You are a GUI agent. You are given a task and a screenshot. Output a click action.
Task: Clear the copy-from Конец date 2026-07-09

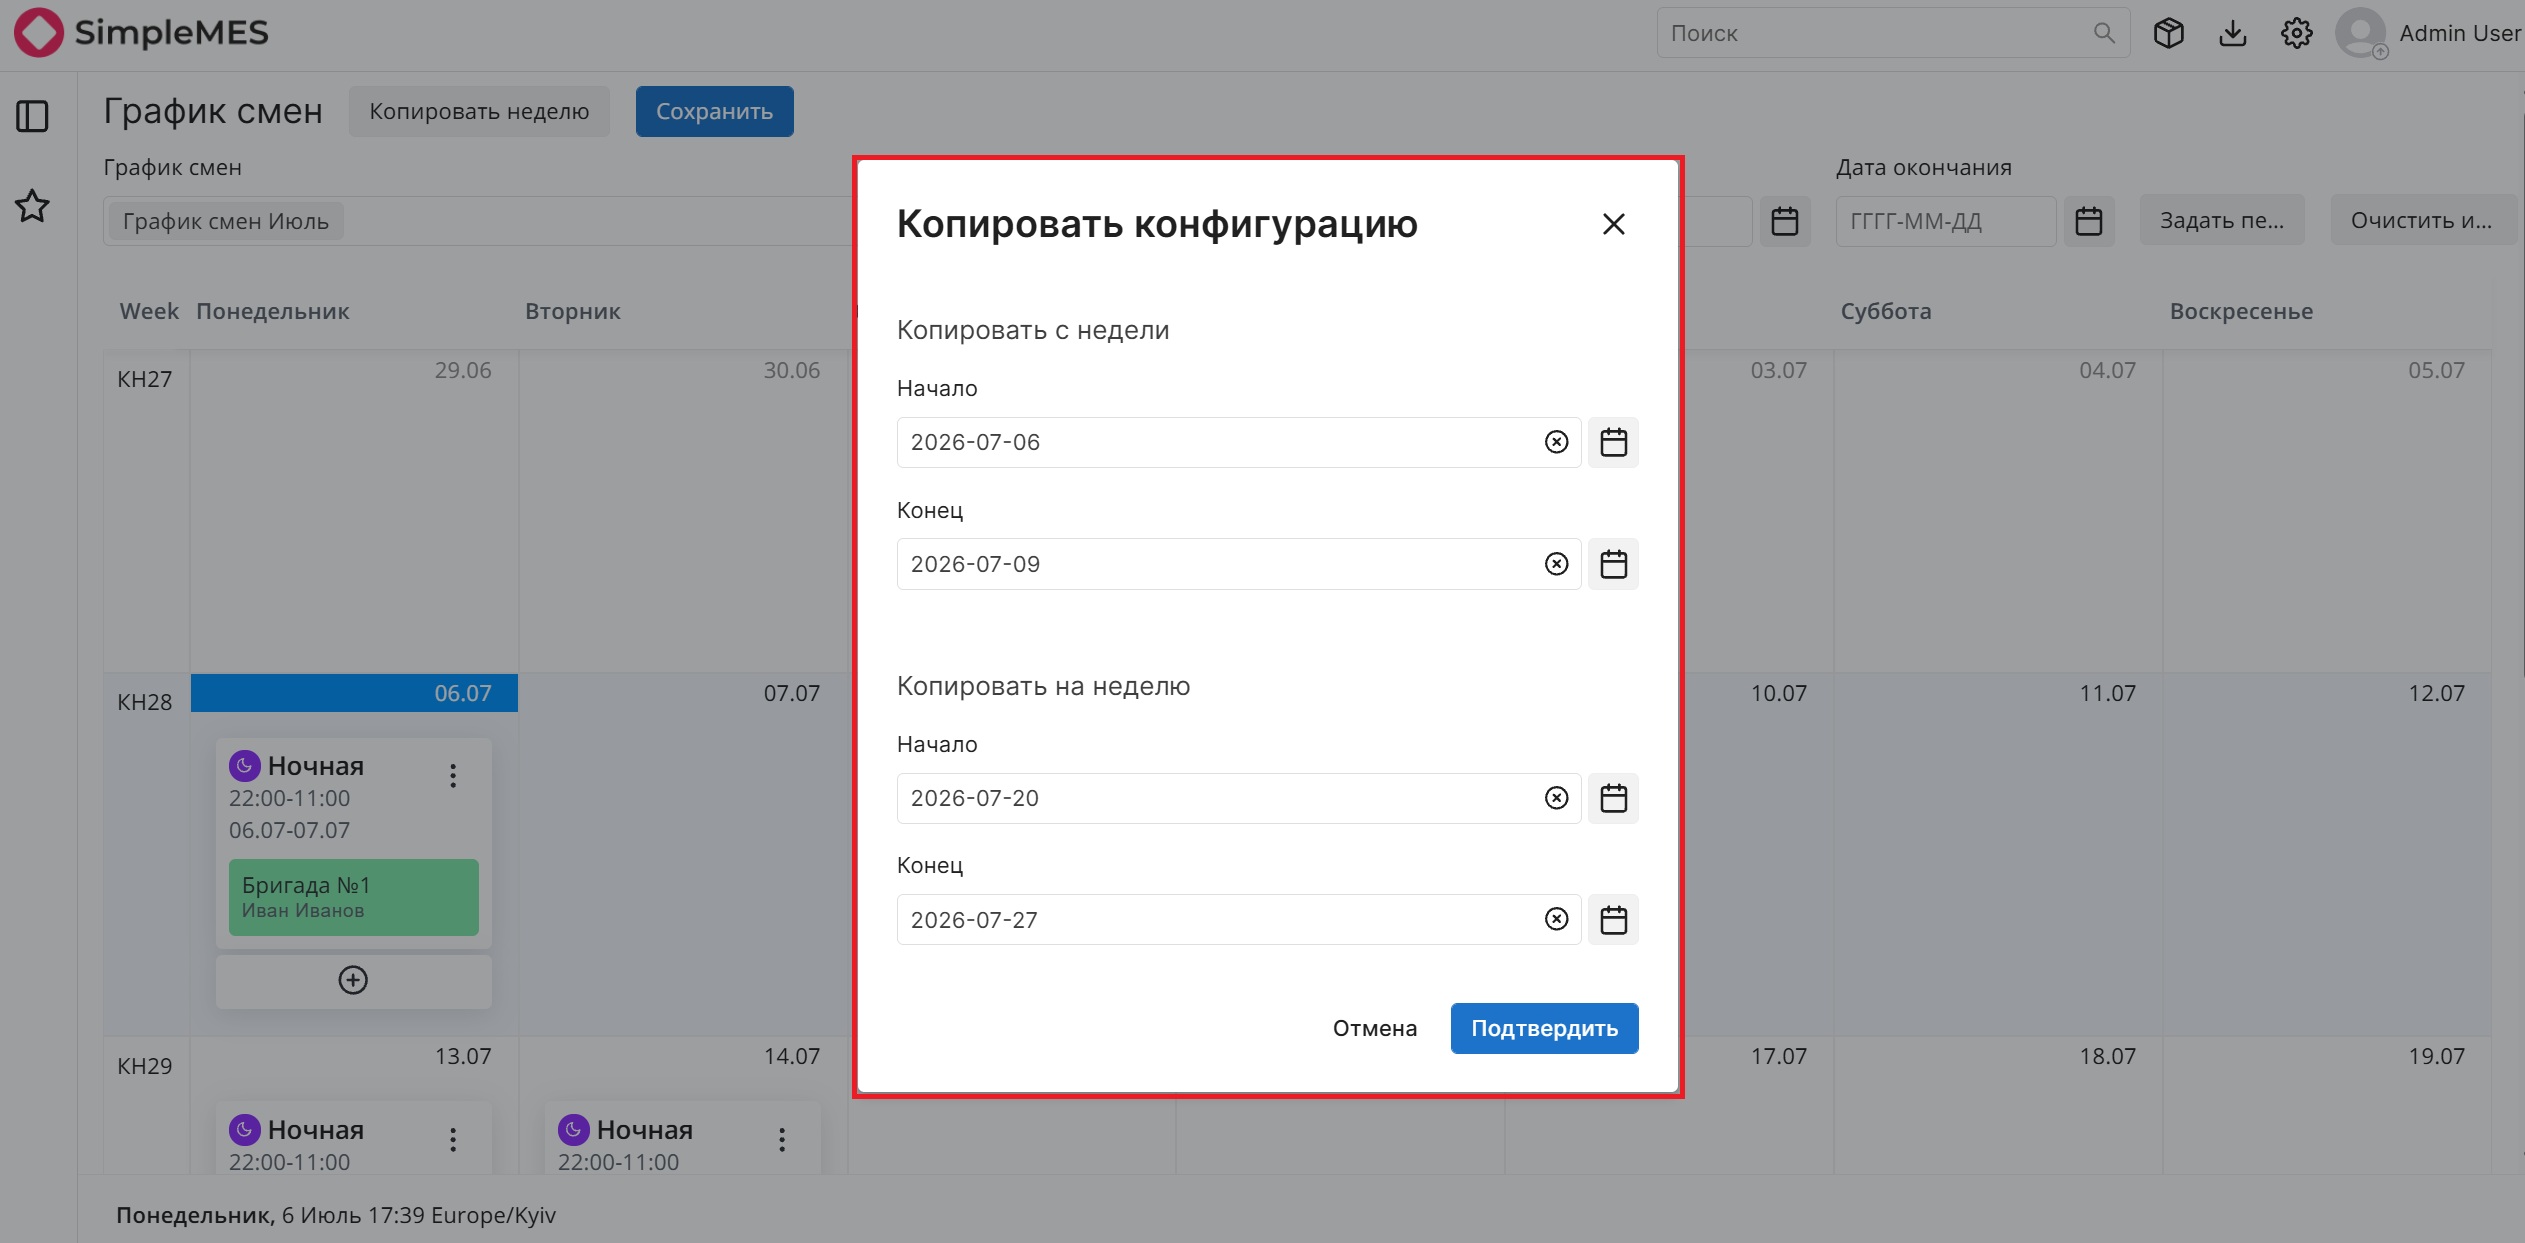1556,564
